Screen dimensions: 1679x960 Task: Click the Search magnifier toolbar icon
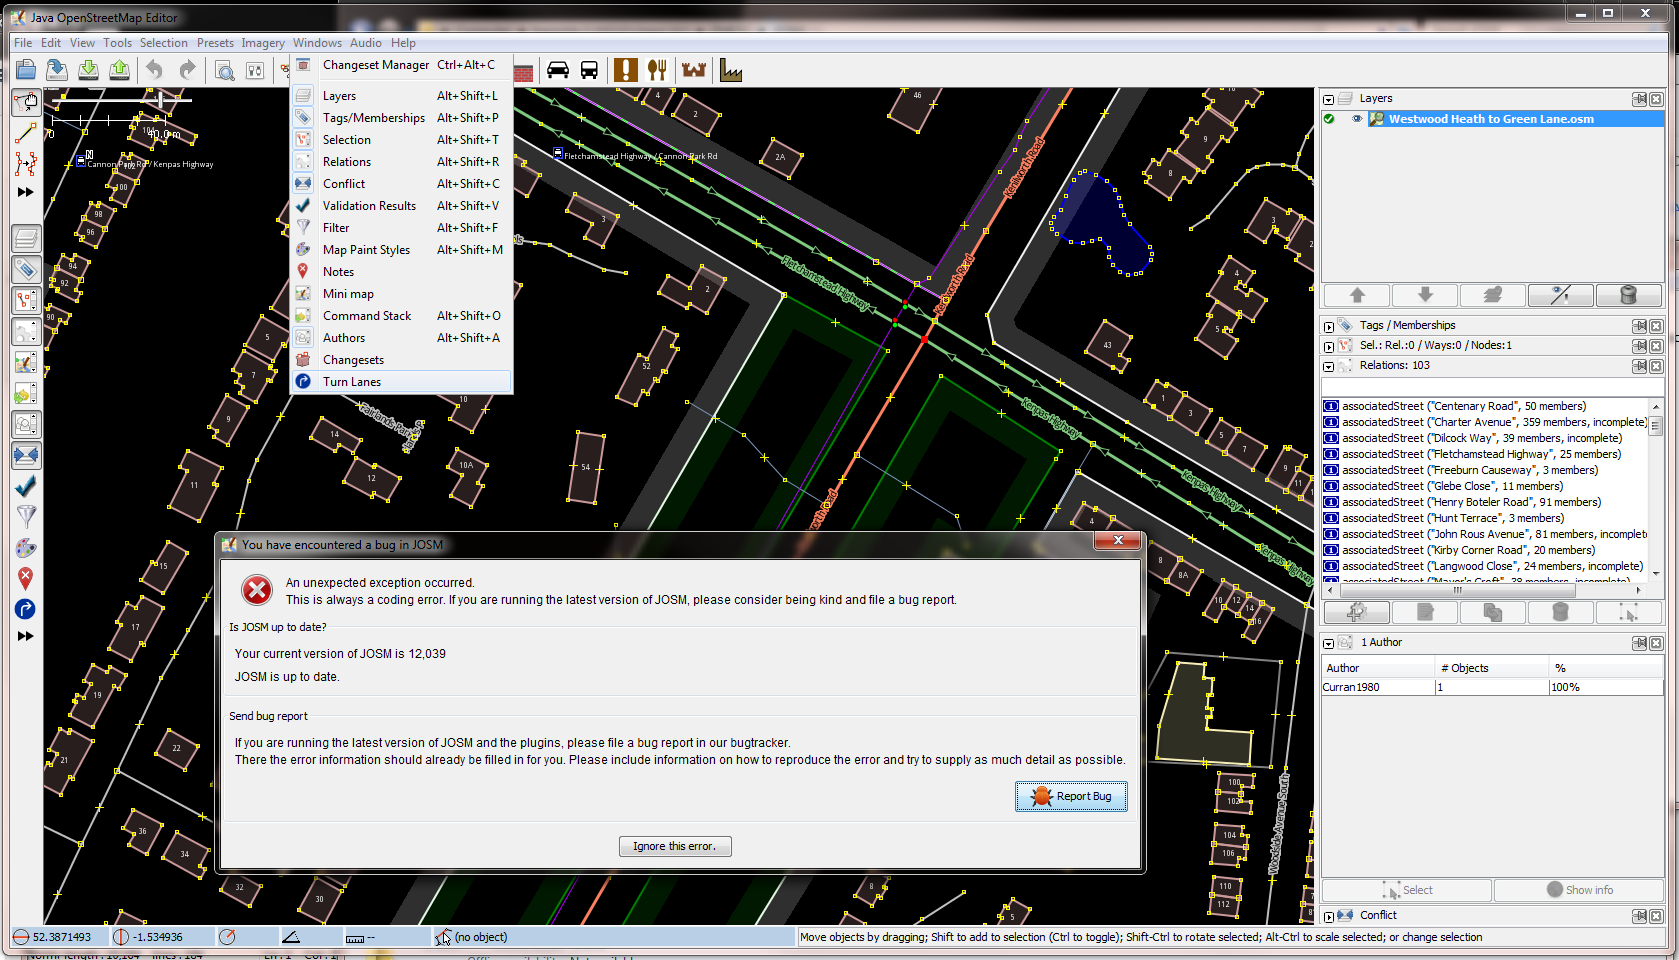(225, 70)
